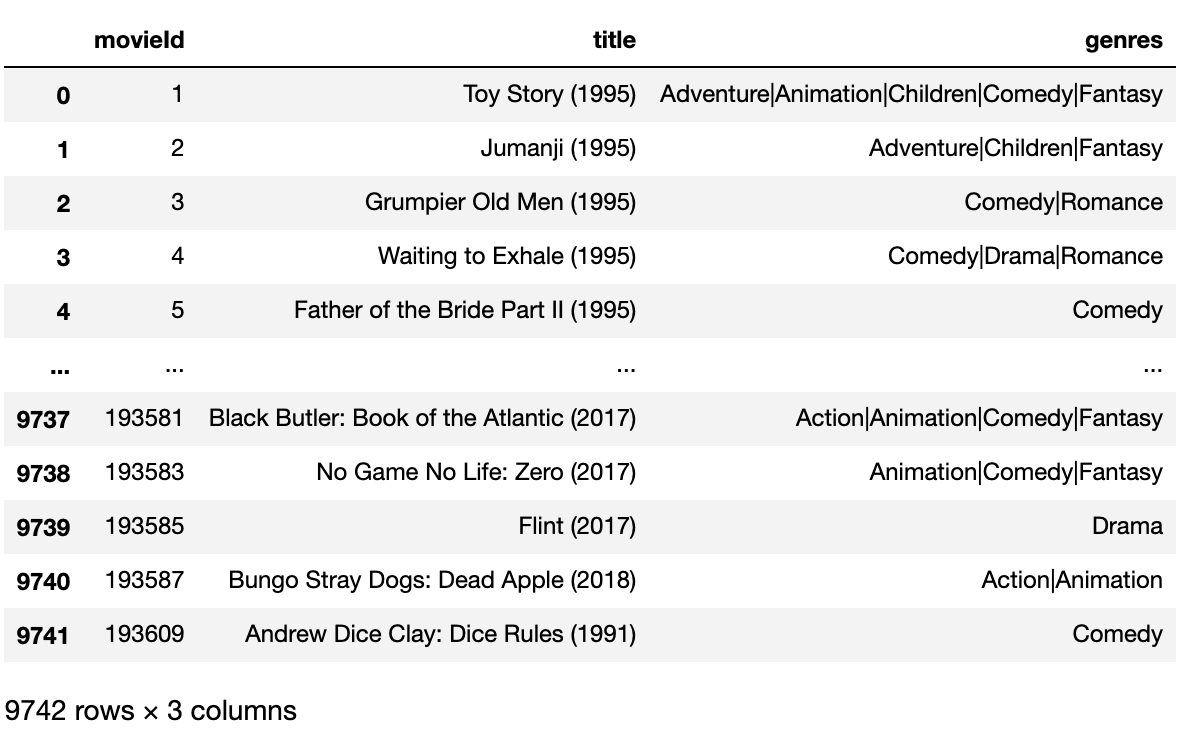Click the Grumpier Old Men (1995) cell
The width and height of the screenshot is (1184, 732).
click(x=500, y=202)
